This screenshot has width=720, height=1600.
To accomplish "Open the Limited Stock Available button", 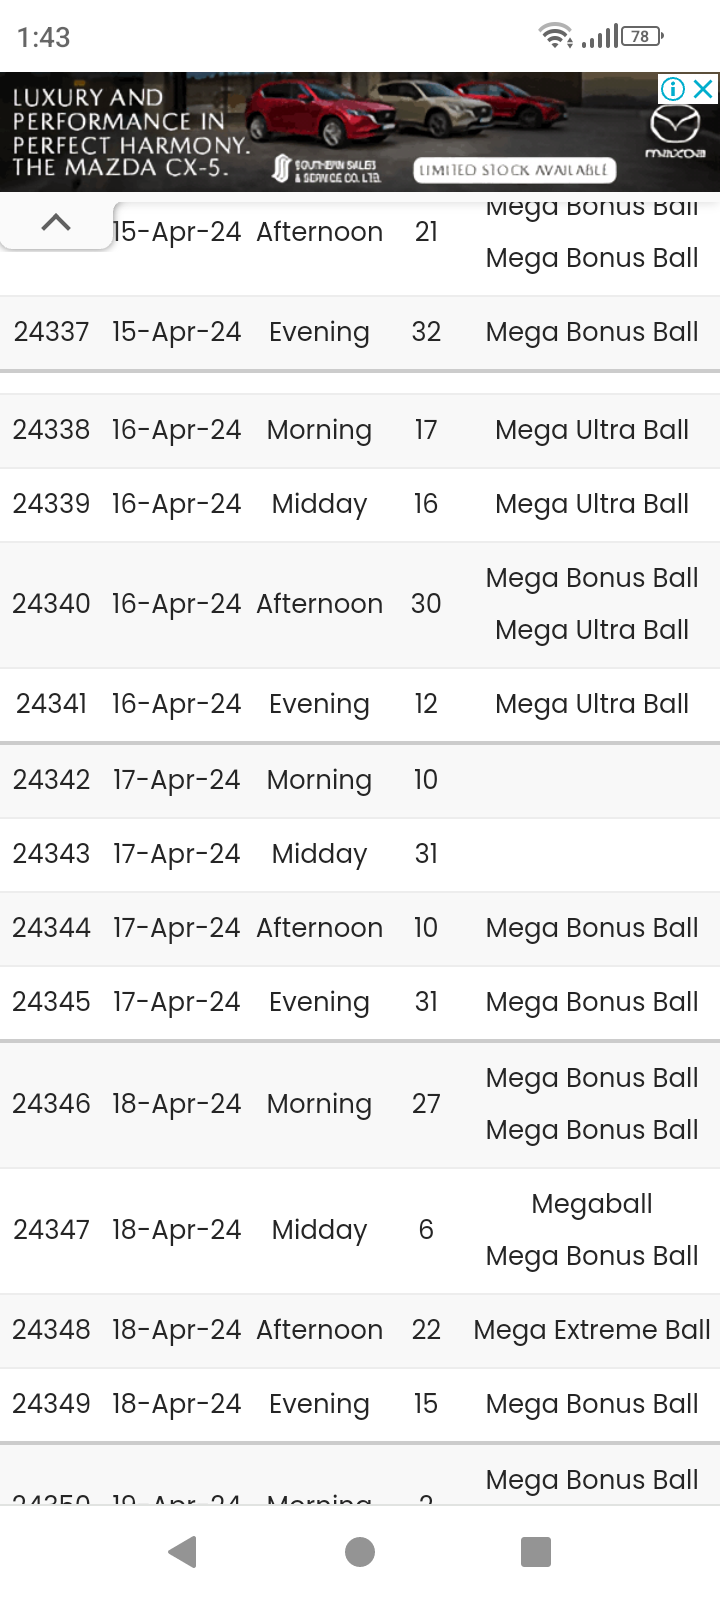I will coord(514,170).
